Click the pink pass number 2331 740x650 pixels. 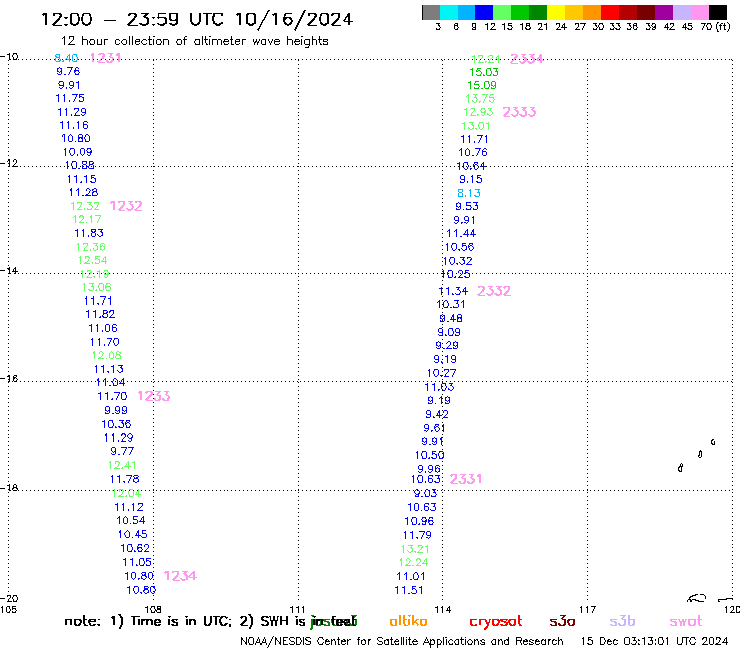tap(466, 479)
